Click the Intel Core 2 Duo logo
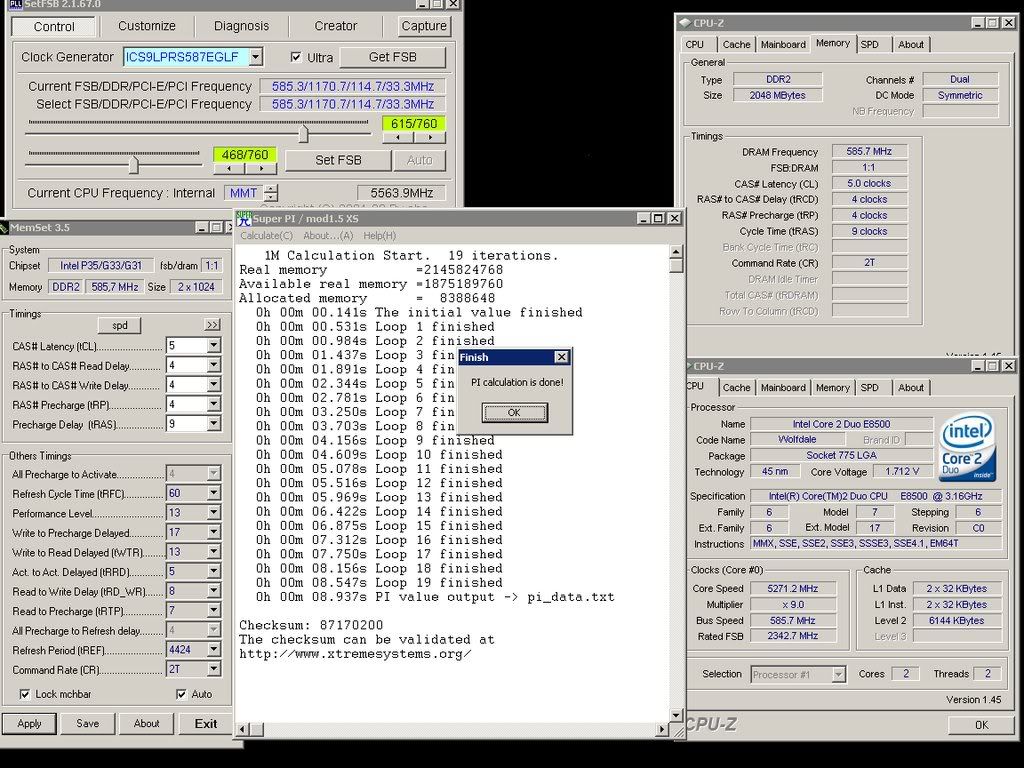This screenshot has width=1024, height=768. (x=968, y=447)
